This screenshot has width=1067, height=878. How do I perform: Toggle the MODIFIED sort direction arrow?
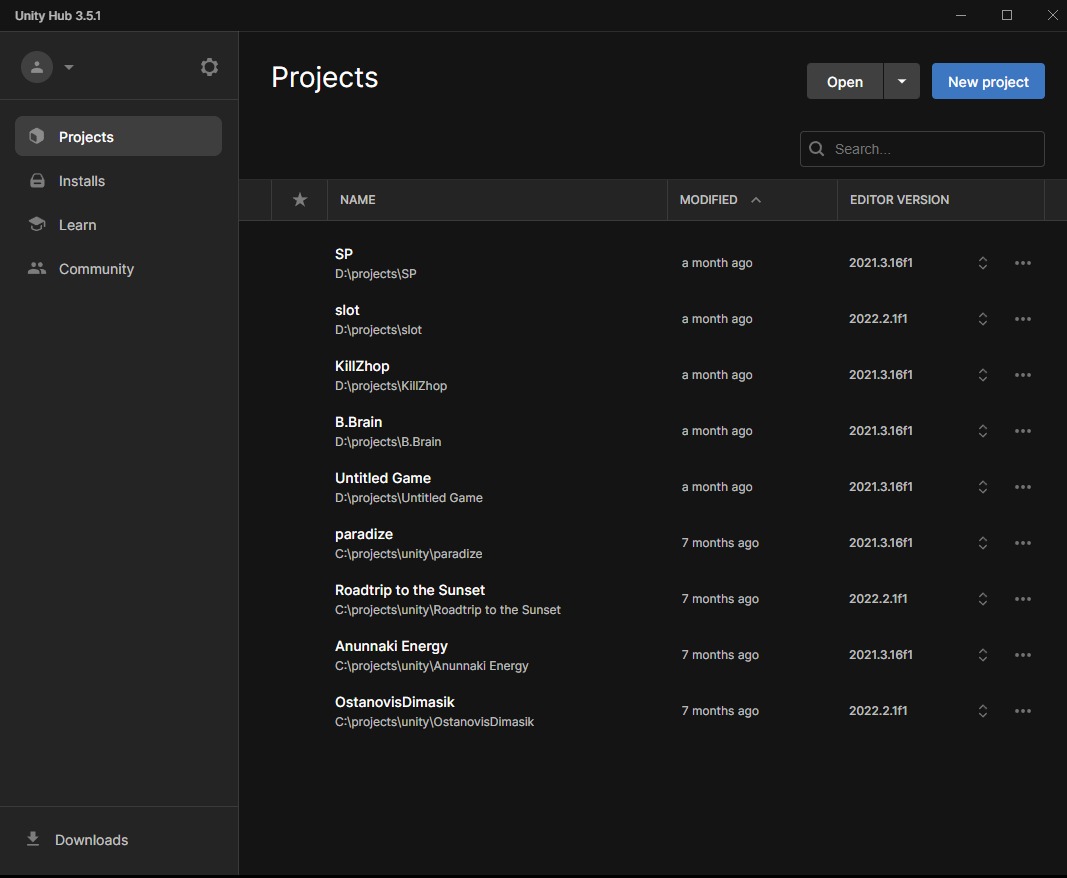point(756,199)
